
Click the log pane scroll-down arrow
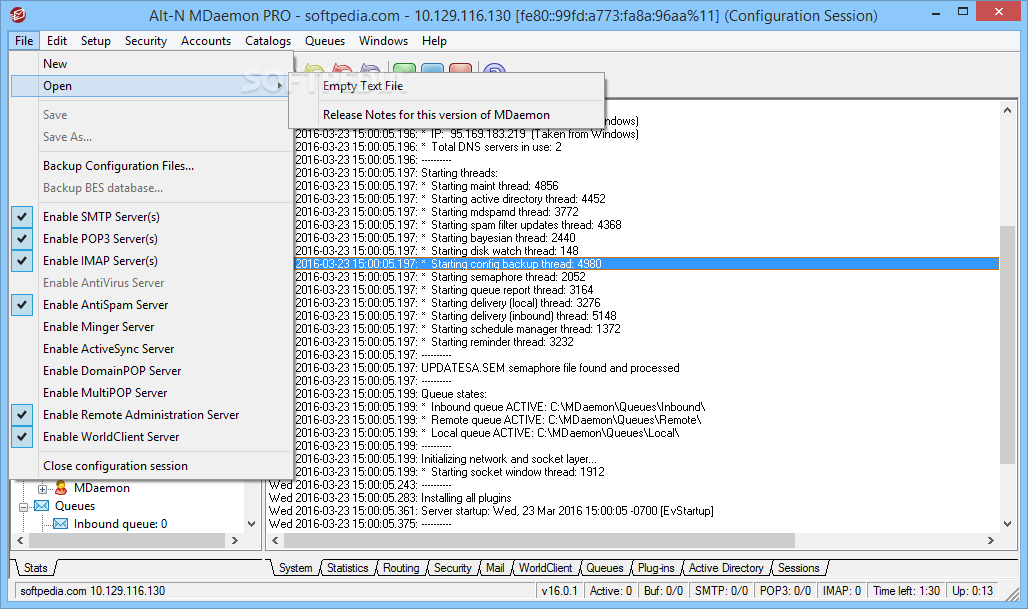tap(1007, 524)
